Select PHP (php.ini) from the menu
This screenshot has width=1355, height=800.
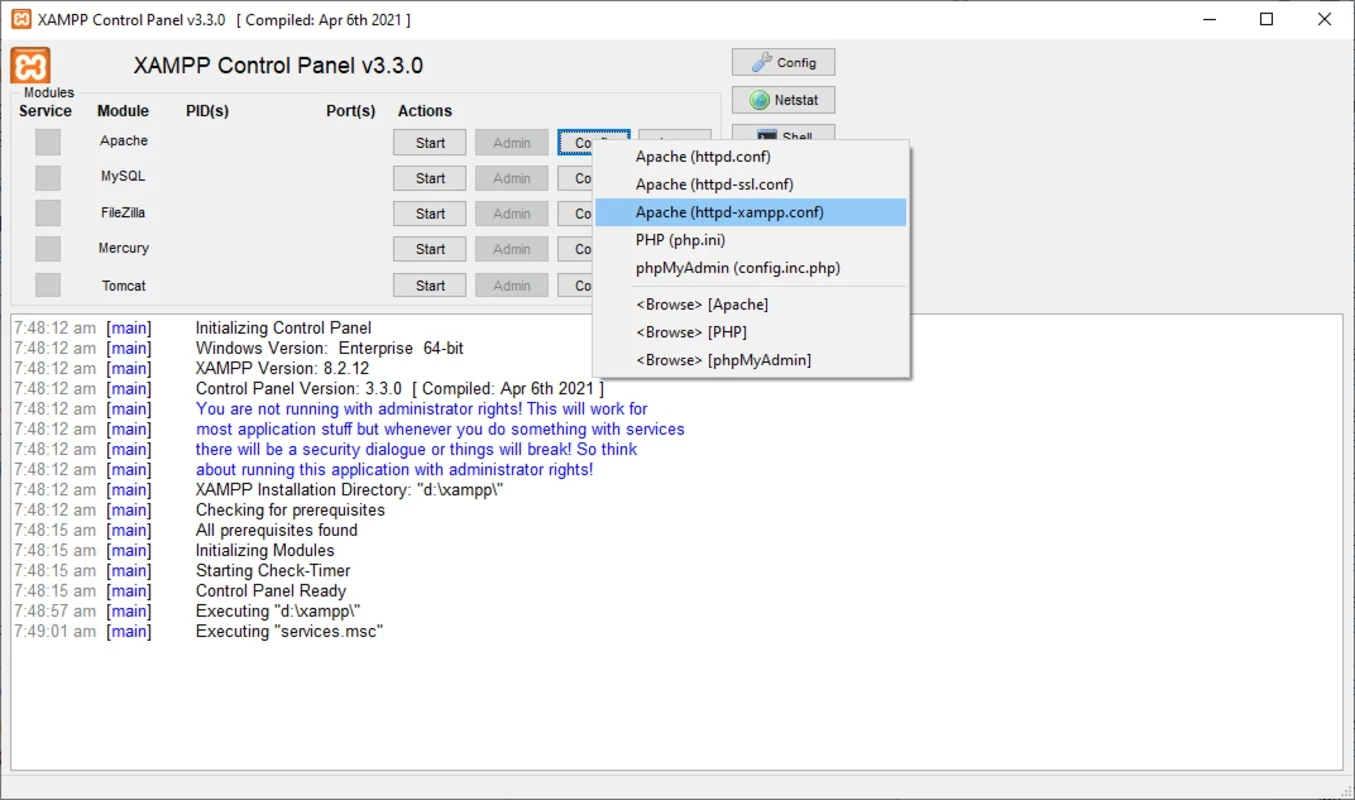(680, 240)
